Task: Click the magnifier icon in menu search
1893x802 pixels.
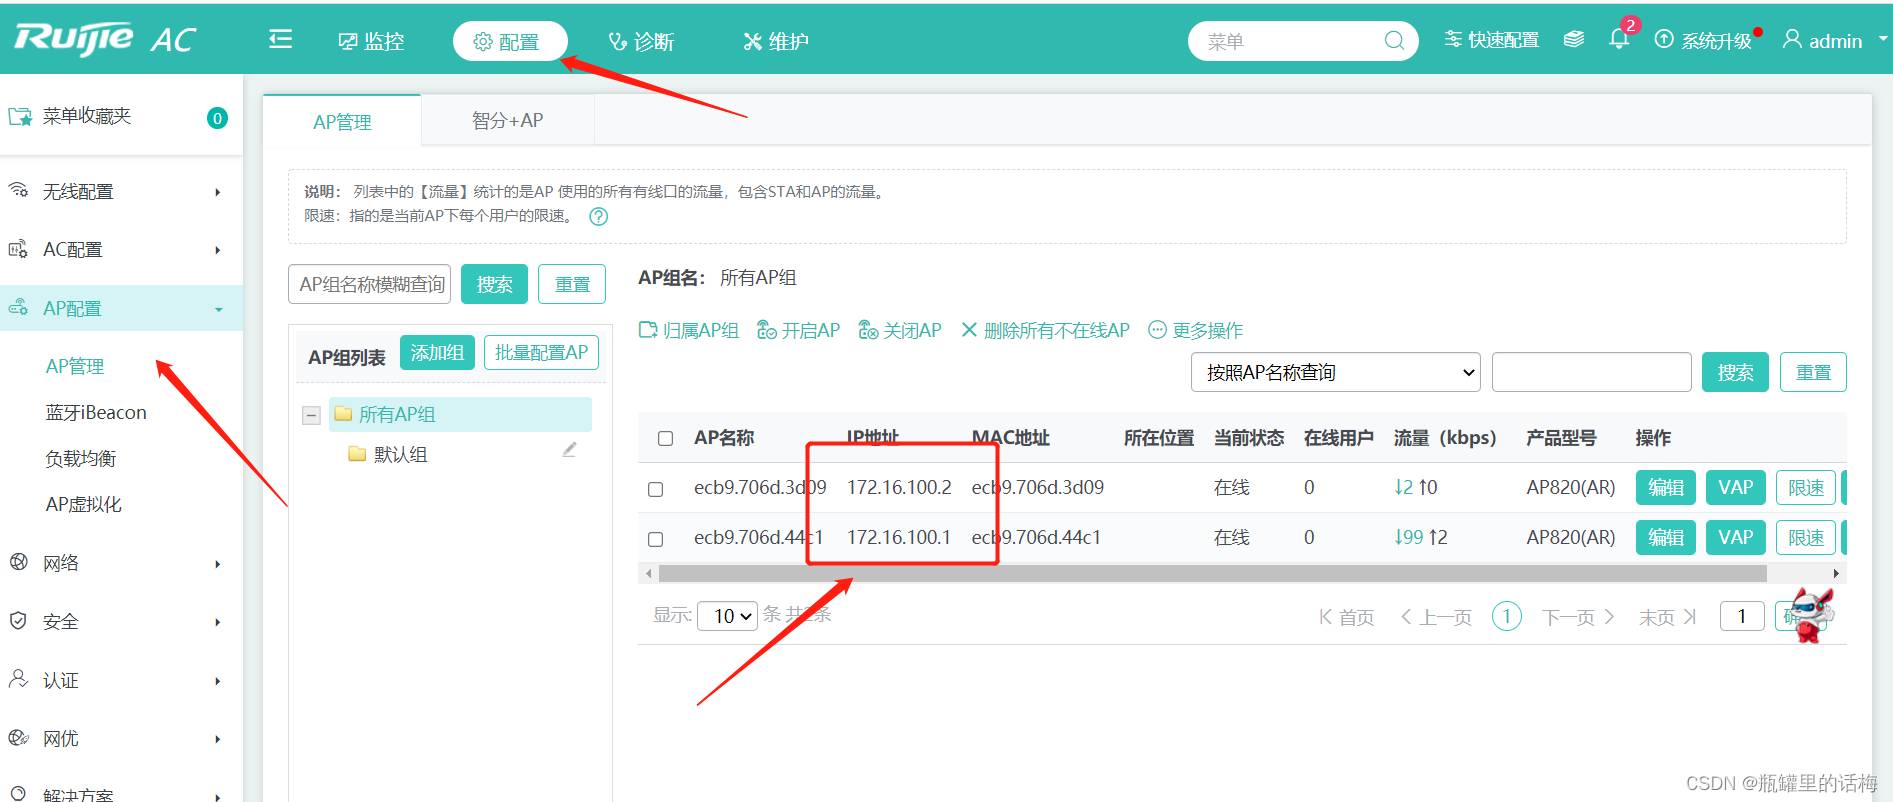Action: 1395,41
